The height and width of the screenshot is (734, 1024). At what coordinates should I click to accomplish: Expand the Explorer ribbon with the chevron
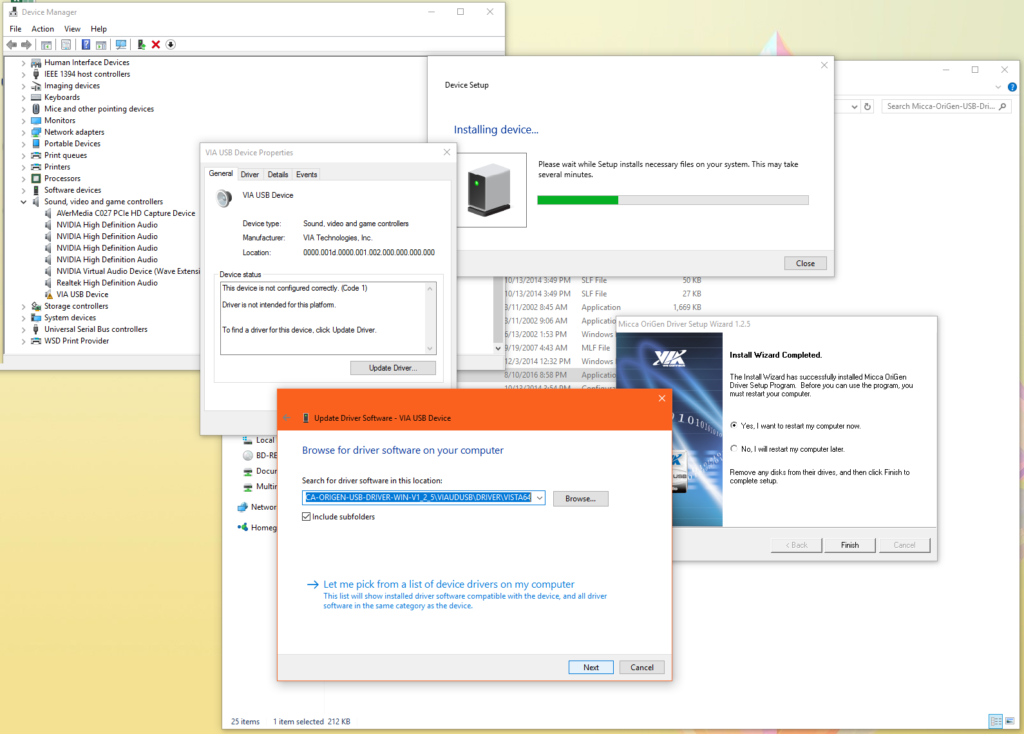tap(998, 87)
